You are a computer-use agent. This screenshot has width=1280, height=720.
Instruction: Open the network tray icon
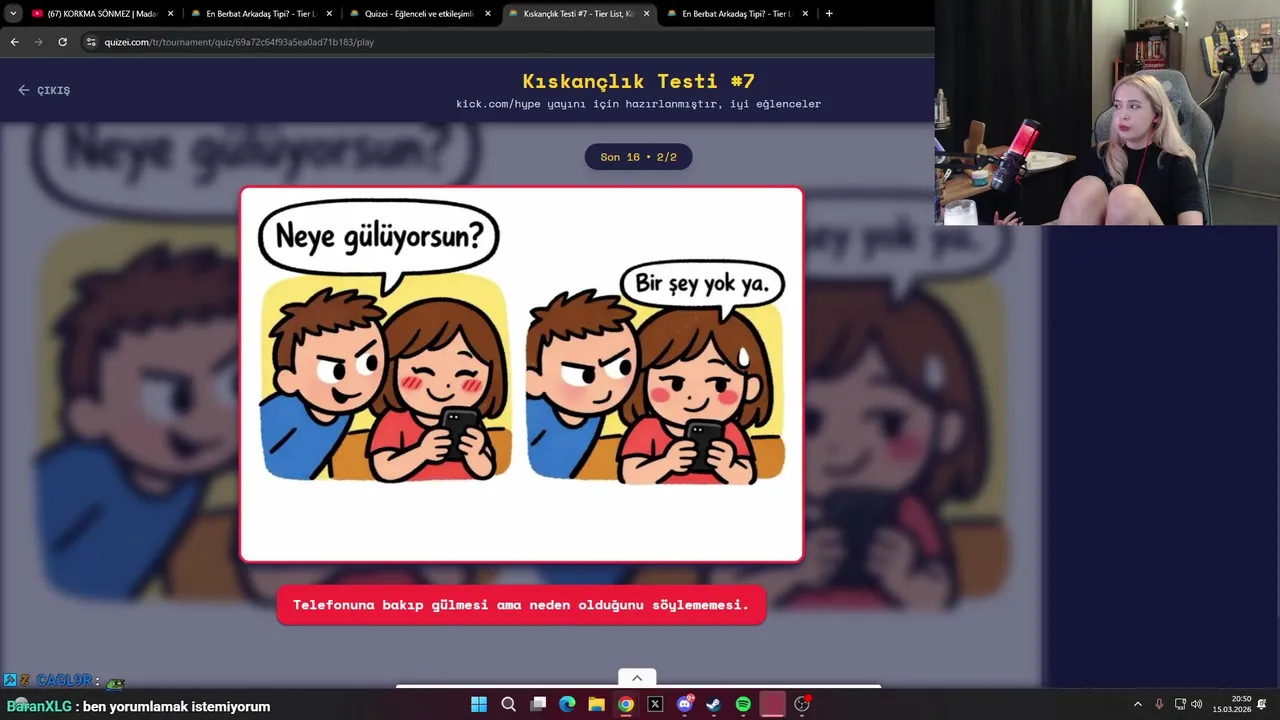pos(1180,704)
